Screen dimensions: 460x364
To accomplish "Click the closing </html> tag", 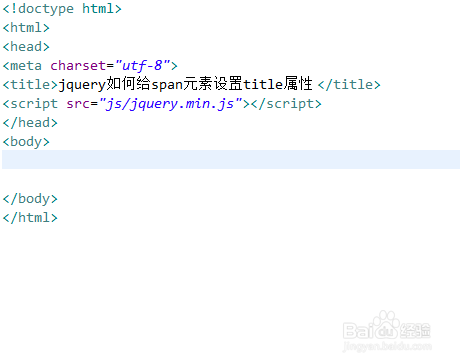I will coord(30,218).
